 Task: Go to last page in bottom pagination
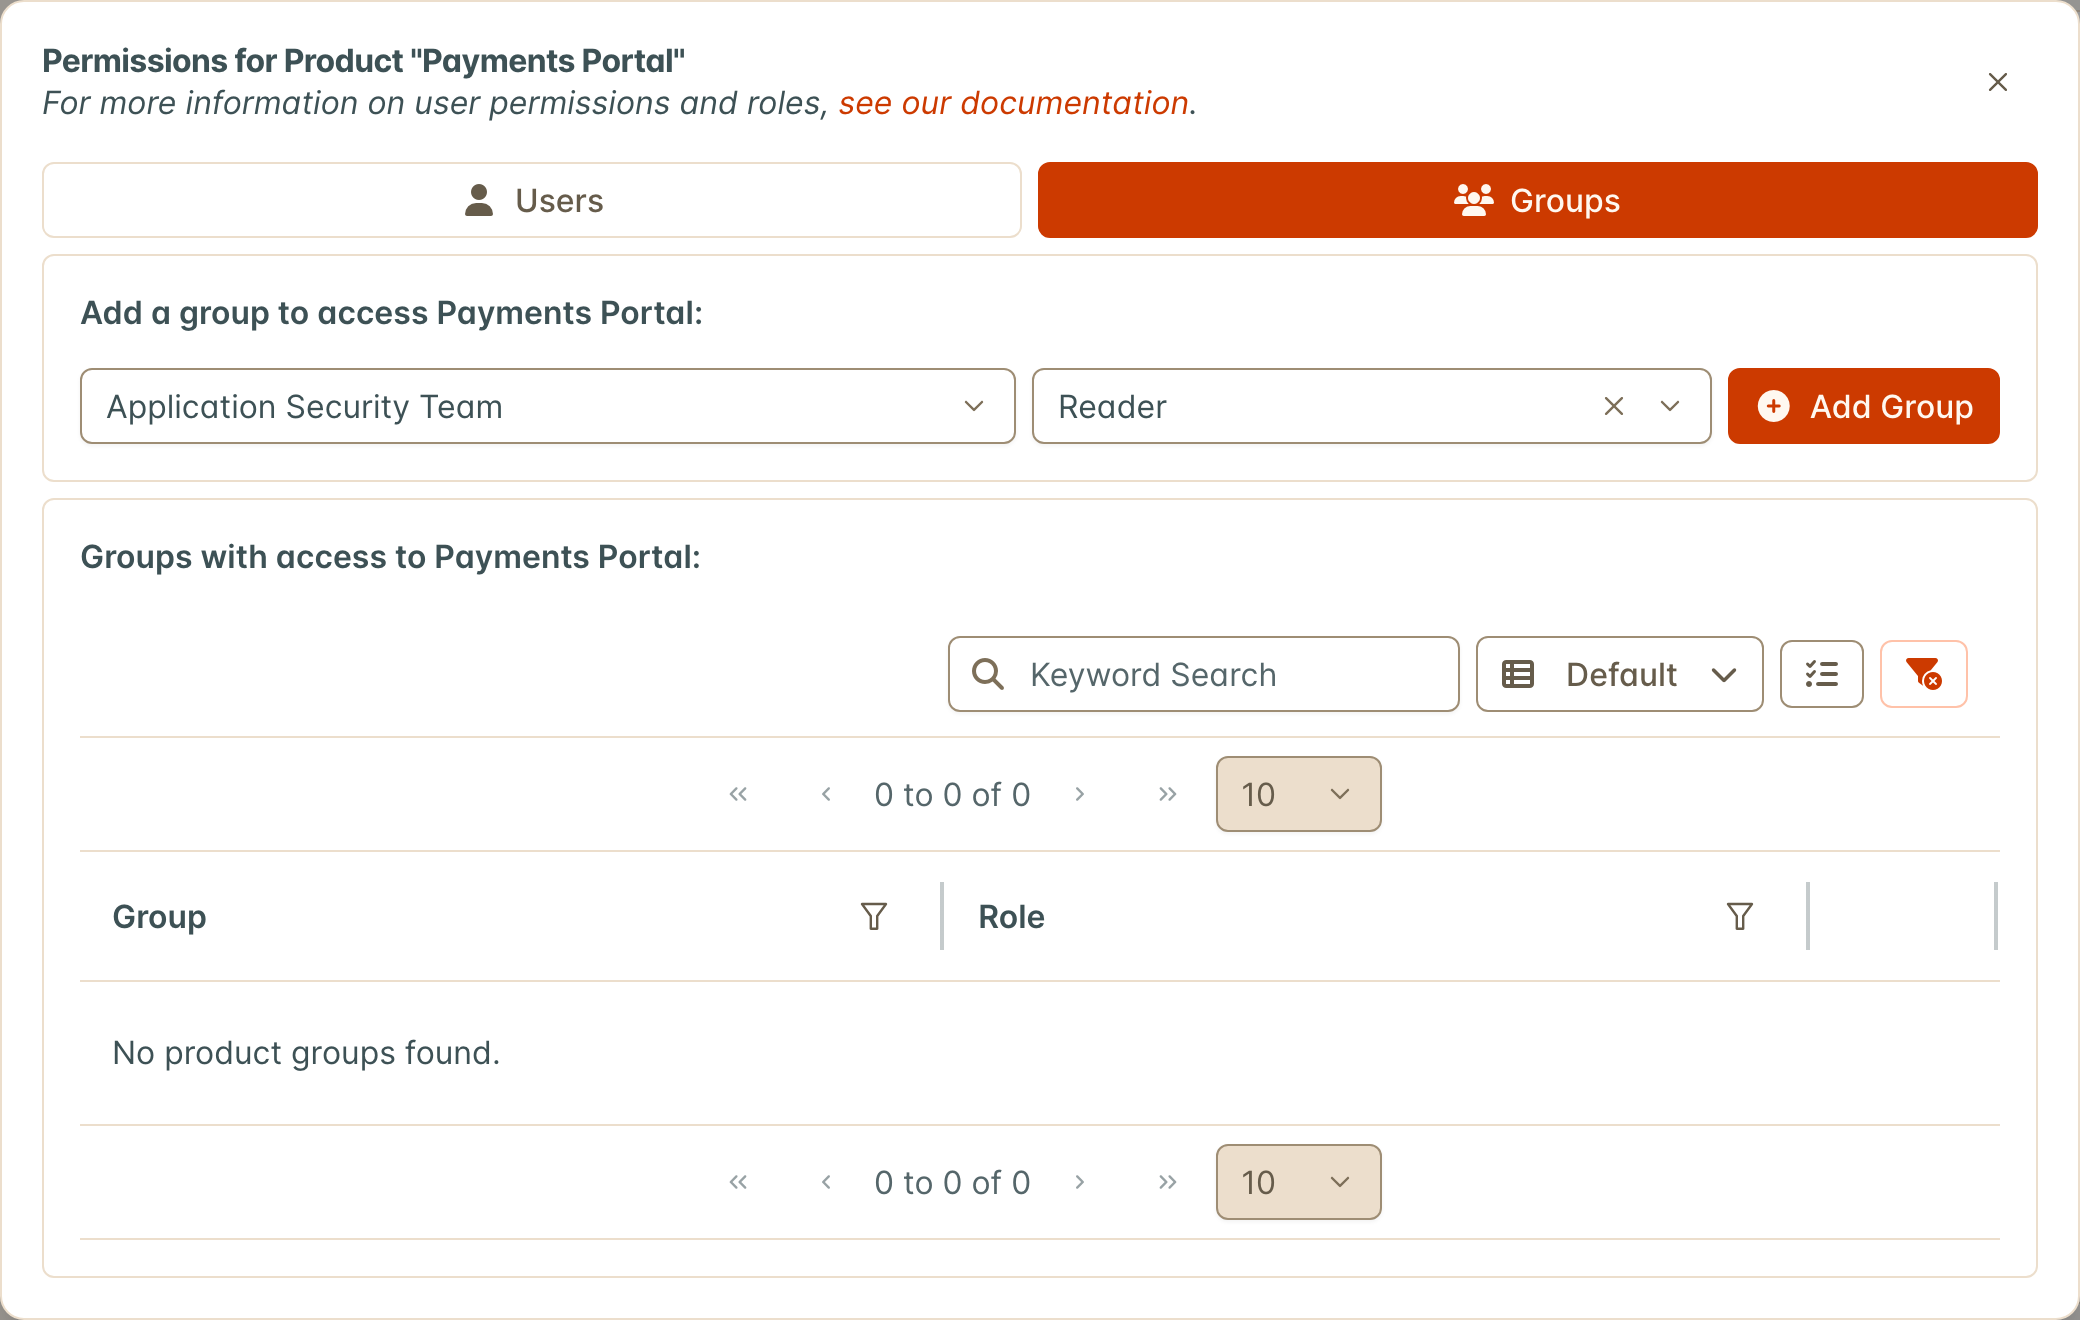pyautogui.click(x=1167, y=1182)
